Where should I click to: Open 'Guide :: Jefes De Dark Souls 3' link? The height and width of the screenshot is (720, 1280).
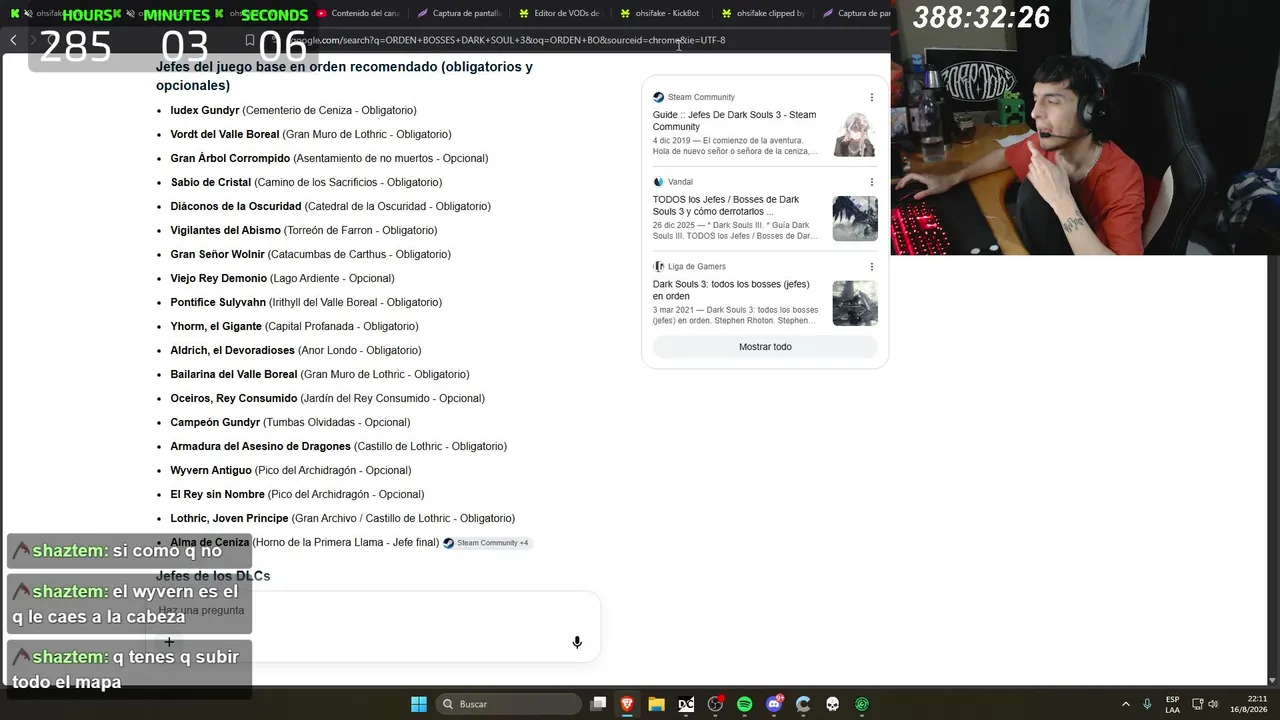click(x=735, y=121)
